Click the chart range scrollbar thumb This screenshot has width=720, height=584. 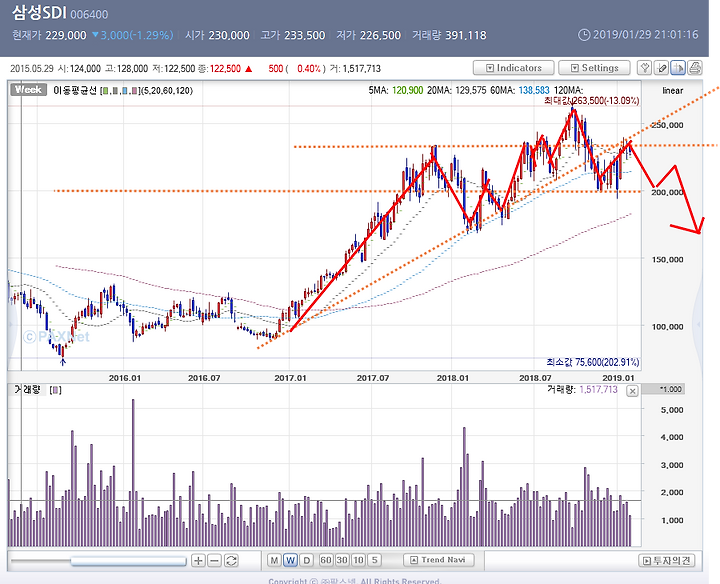click(x=128, y=561)
